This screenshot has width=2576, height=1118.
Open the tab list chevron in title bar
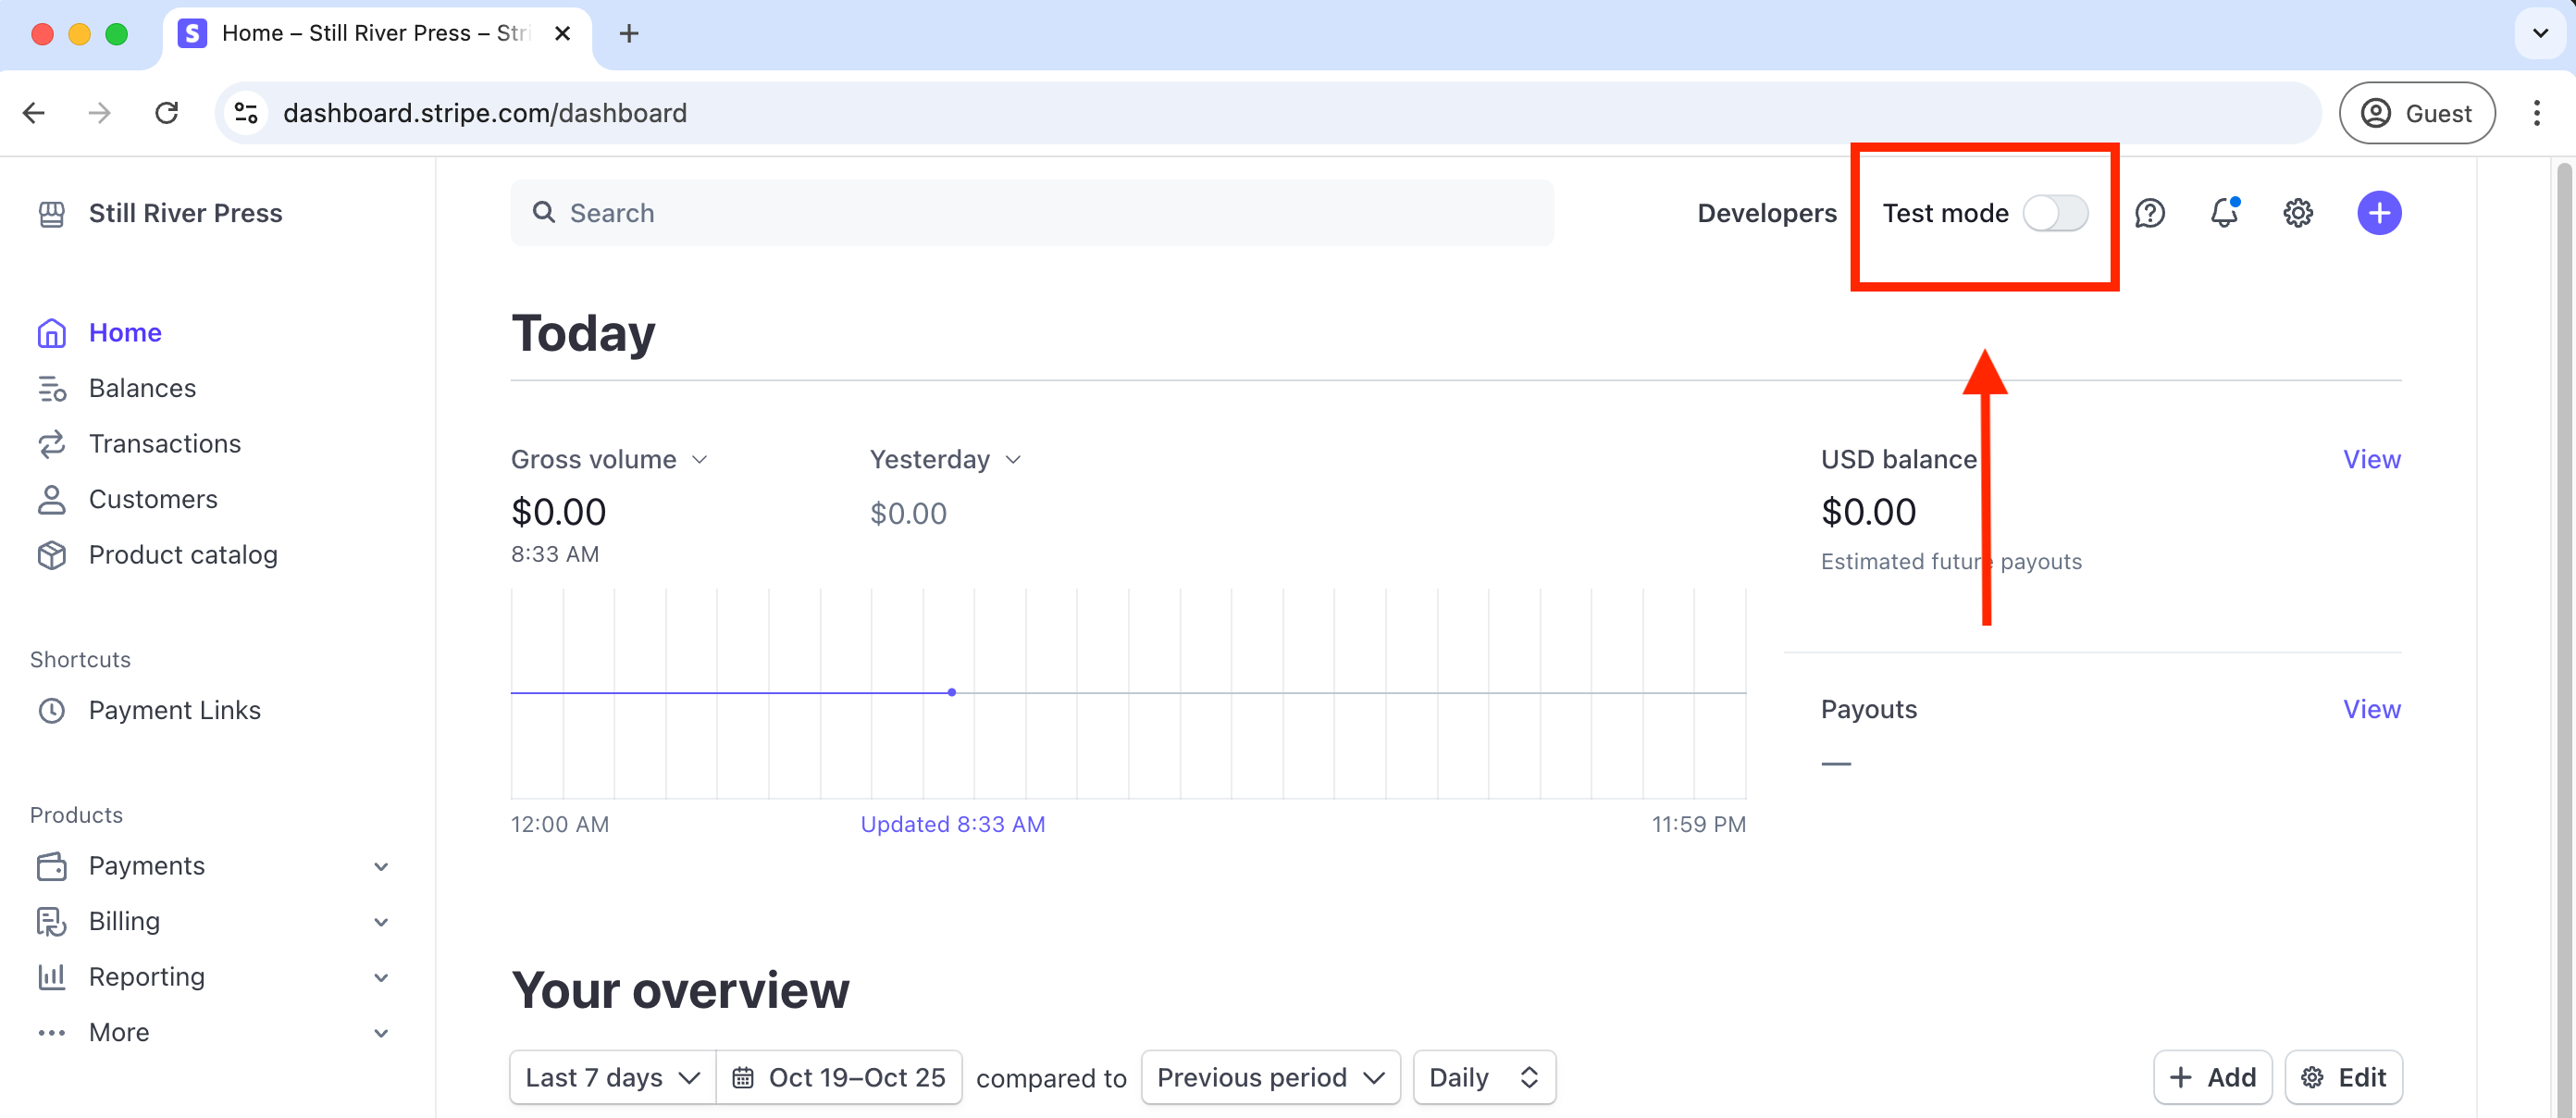point(2540,34)
